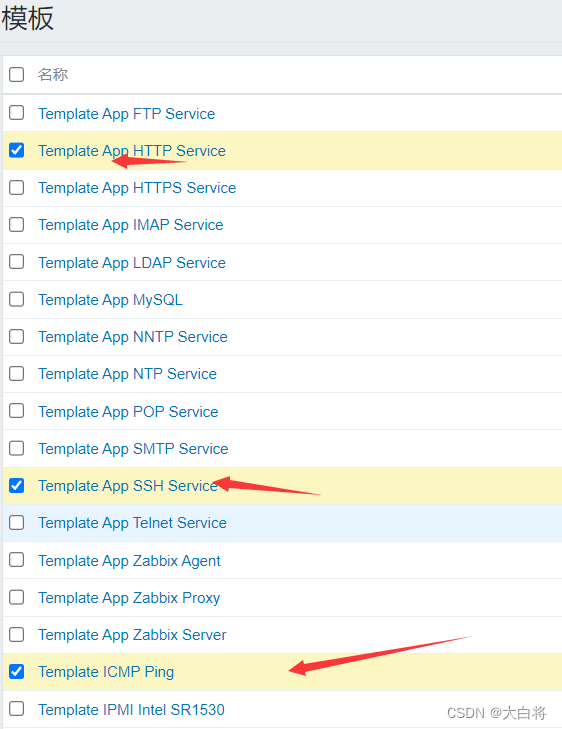Check the Template App Zabbix Server checkbox
This screenshot has width=562, height=729.
pyautogui.click(x=17, y=634)
